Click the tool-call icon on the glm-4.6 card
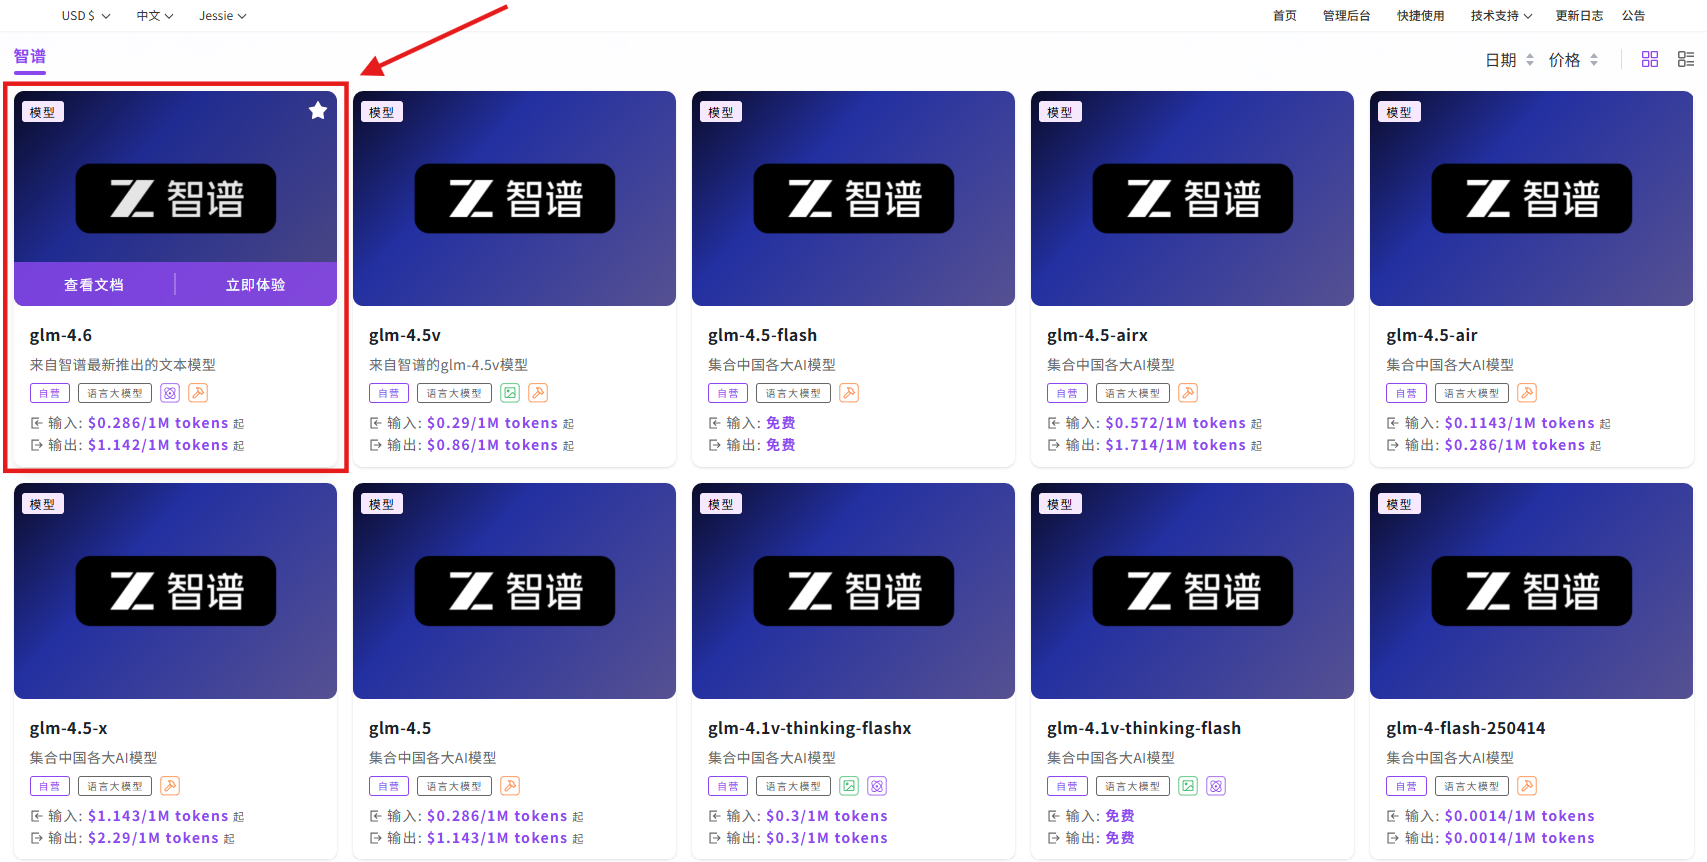 (198, 393)
